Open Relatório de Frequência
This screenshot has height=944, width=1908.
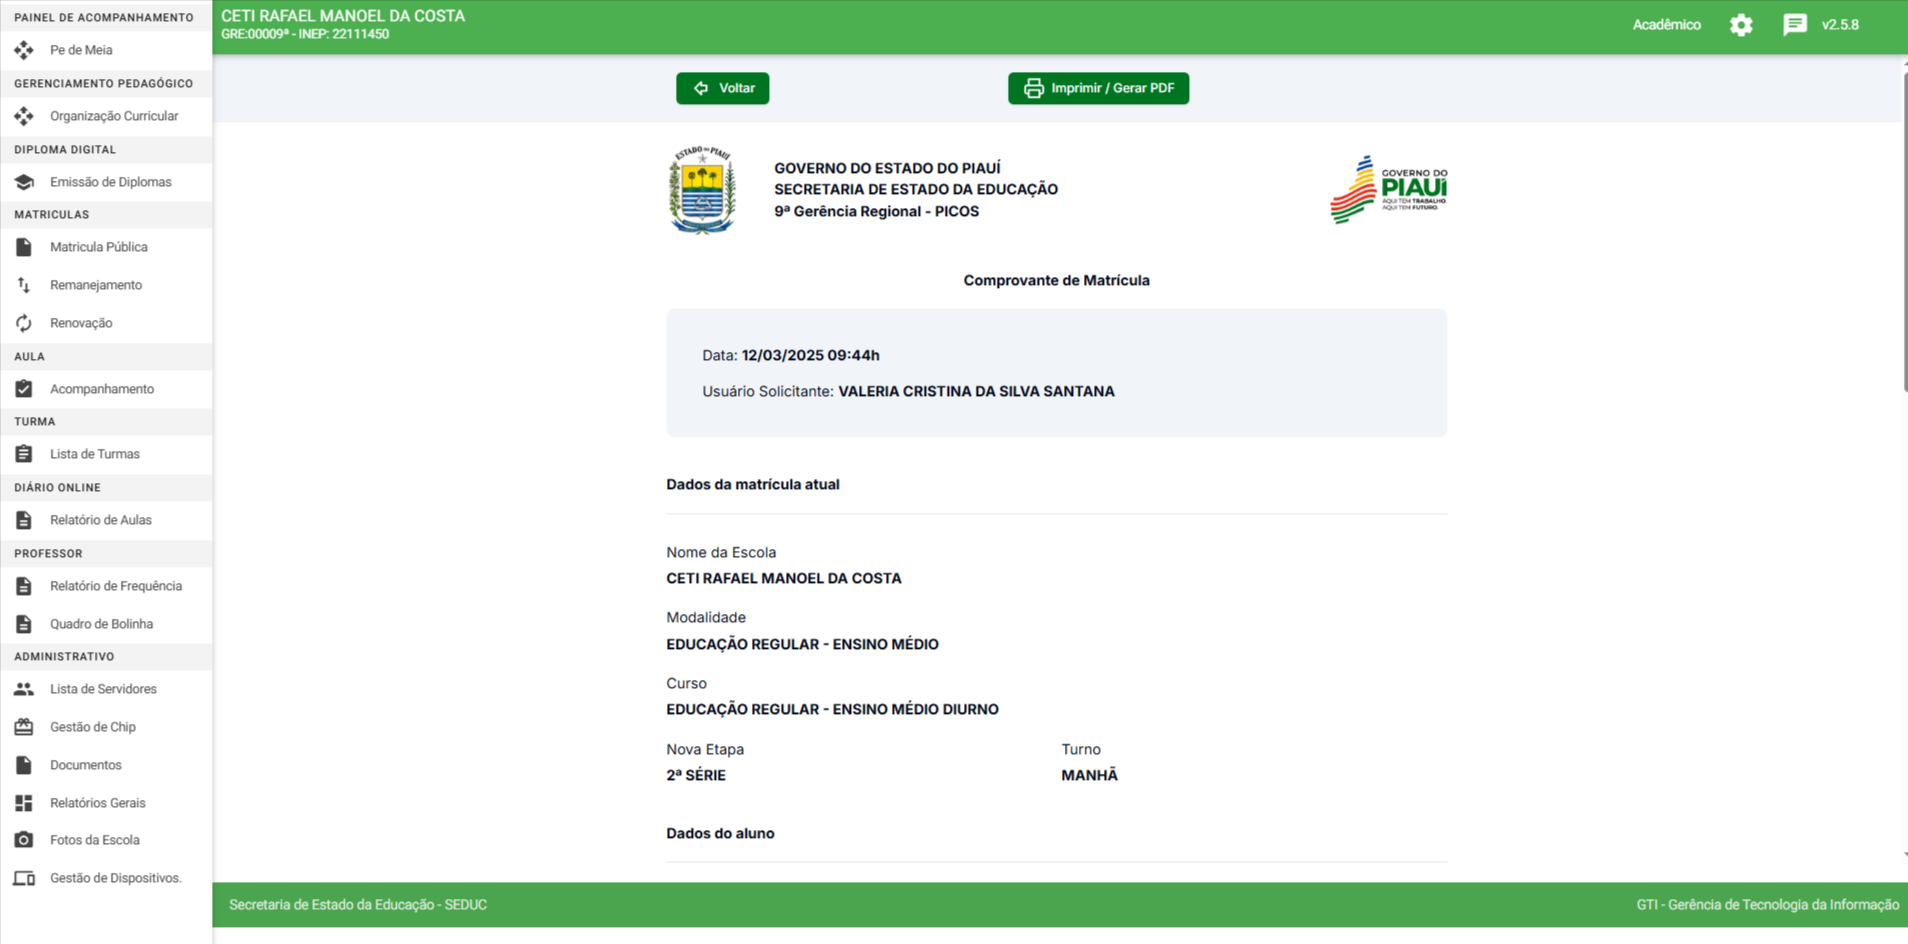[115, 586]
